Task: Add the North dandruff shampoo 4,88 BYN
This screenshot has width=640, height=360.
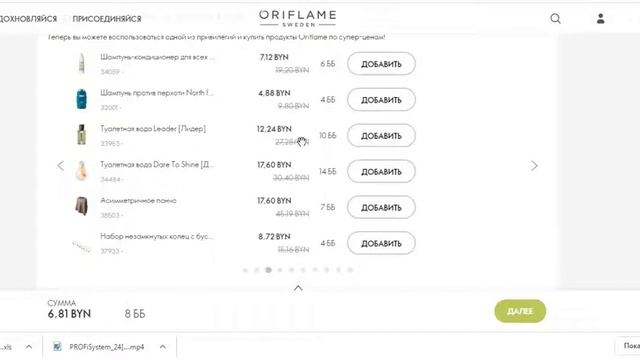Action: pos(381,100)
